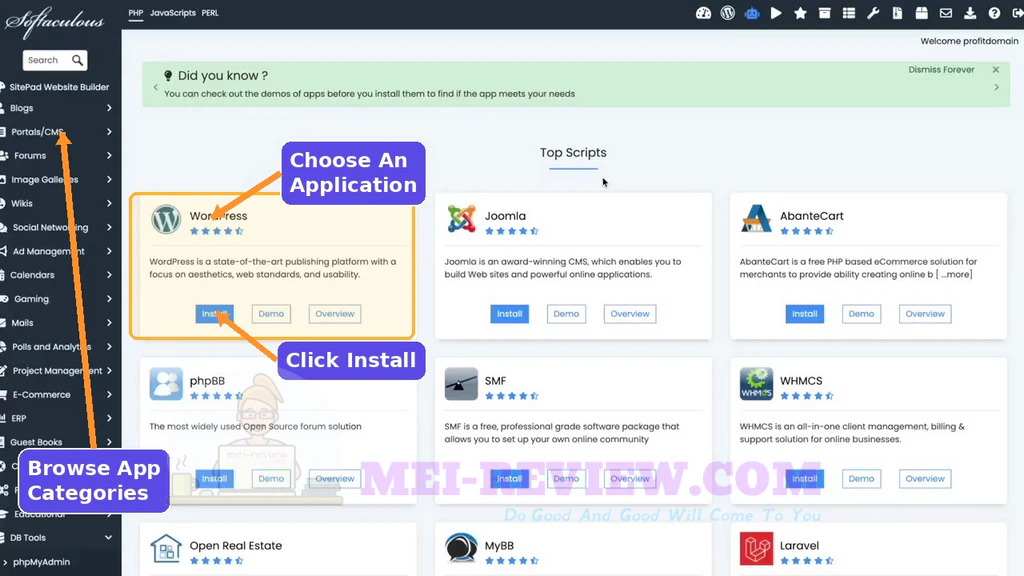Expand the Mails category chevron

click(109, 323)
